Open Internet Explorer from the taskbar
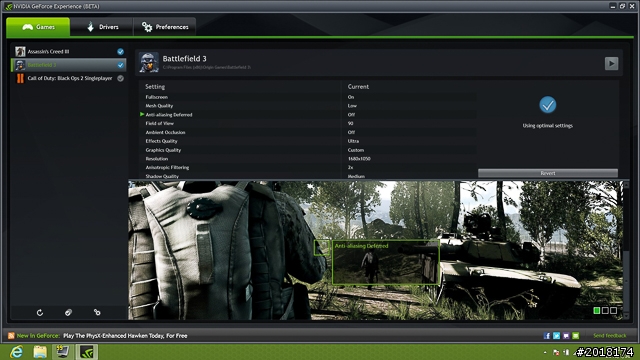The height and width of the screenshot is (360, 640). 16,352
